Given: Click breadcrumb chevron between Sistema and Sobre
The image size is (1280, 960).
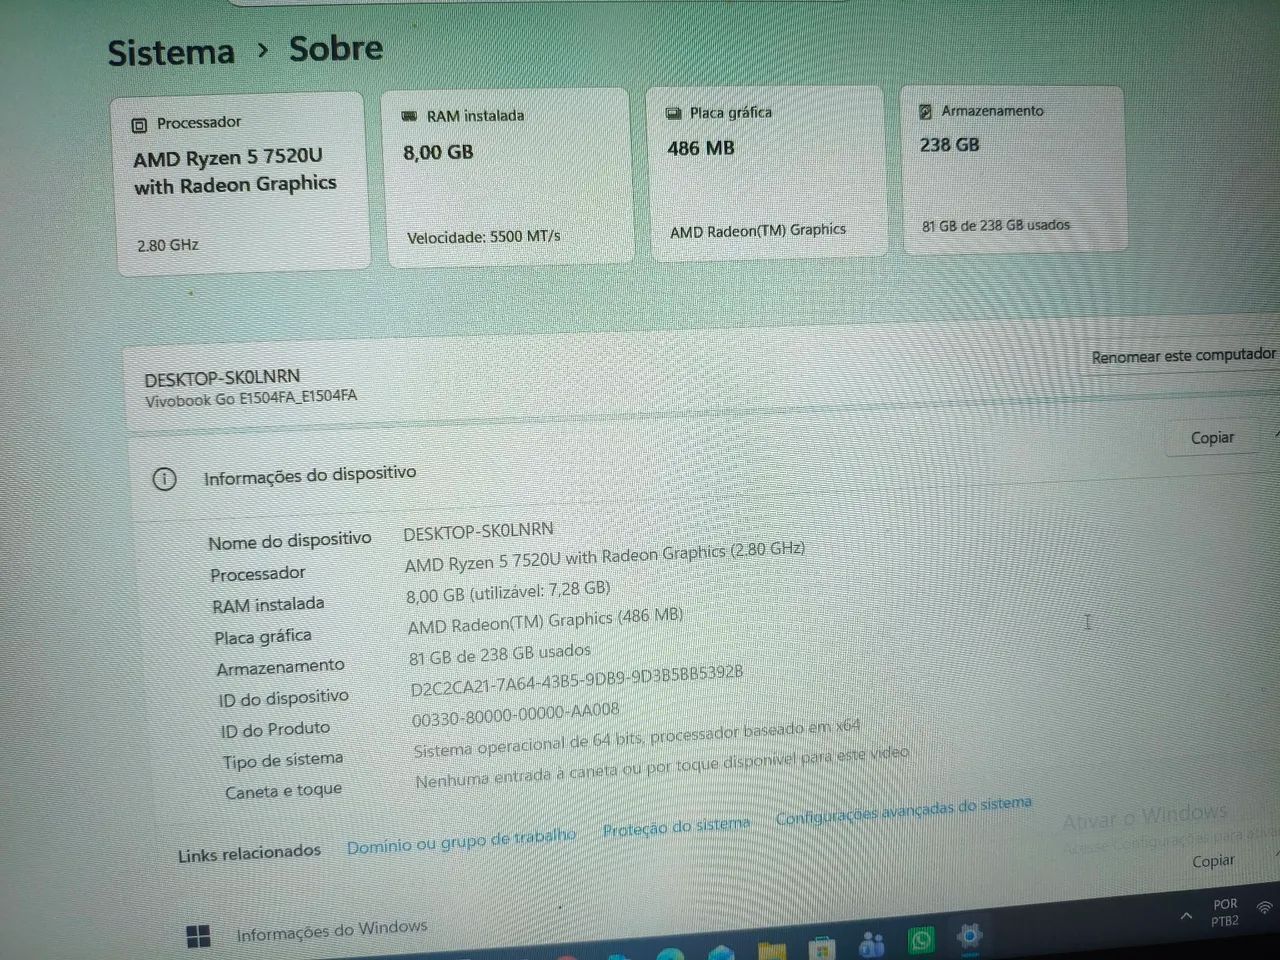Looking at the screenshot, I should [x=262, y=49].
